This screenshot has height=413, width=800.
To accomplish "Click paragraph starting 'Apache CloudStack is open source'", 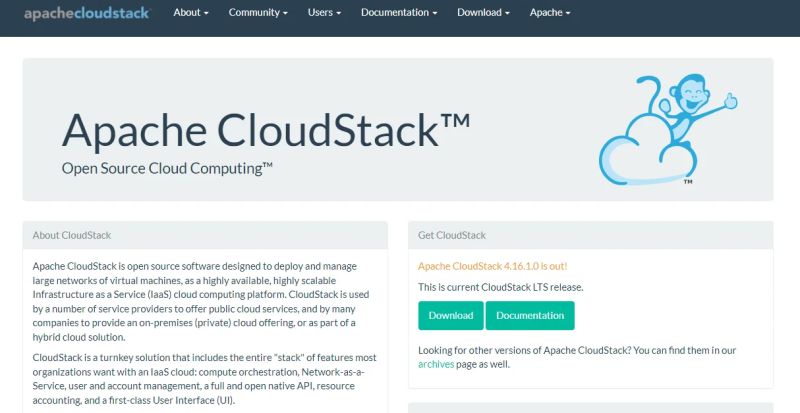I will (x=202, y=302).
